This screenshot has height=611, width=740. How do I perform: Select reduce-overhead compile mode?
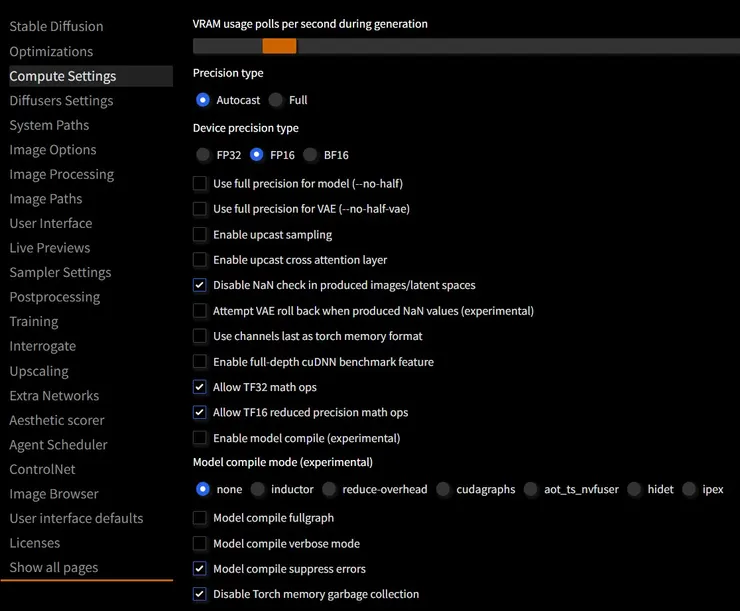click(330, 490)
